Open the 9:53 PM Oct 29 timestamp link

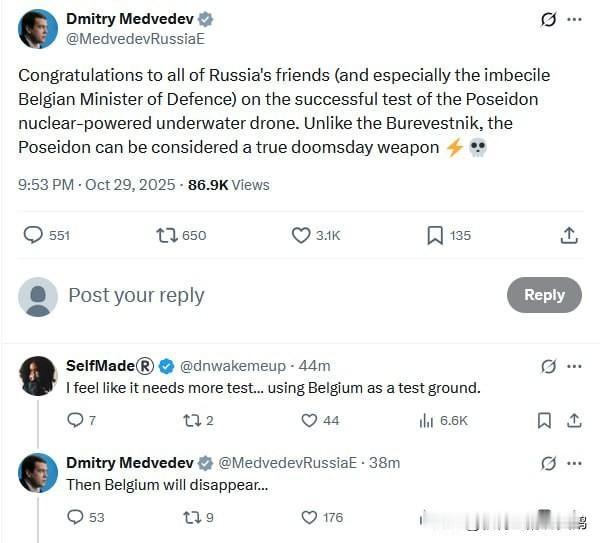pos(97,185)
